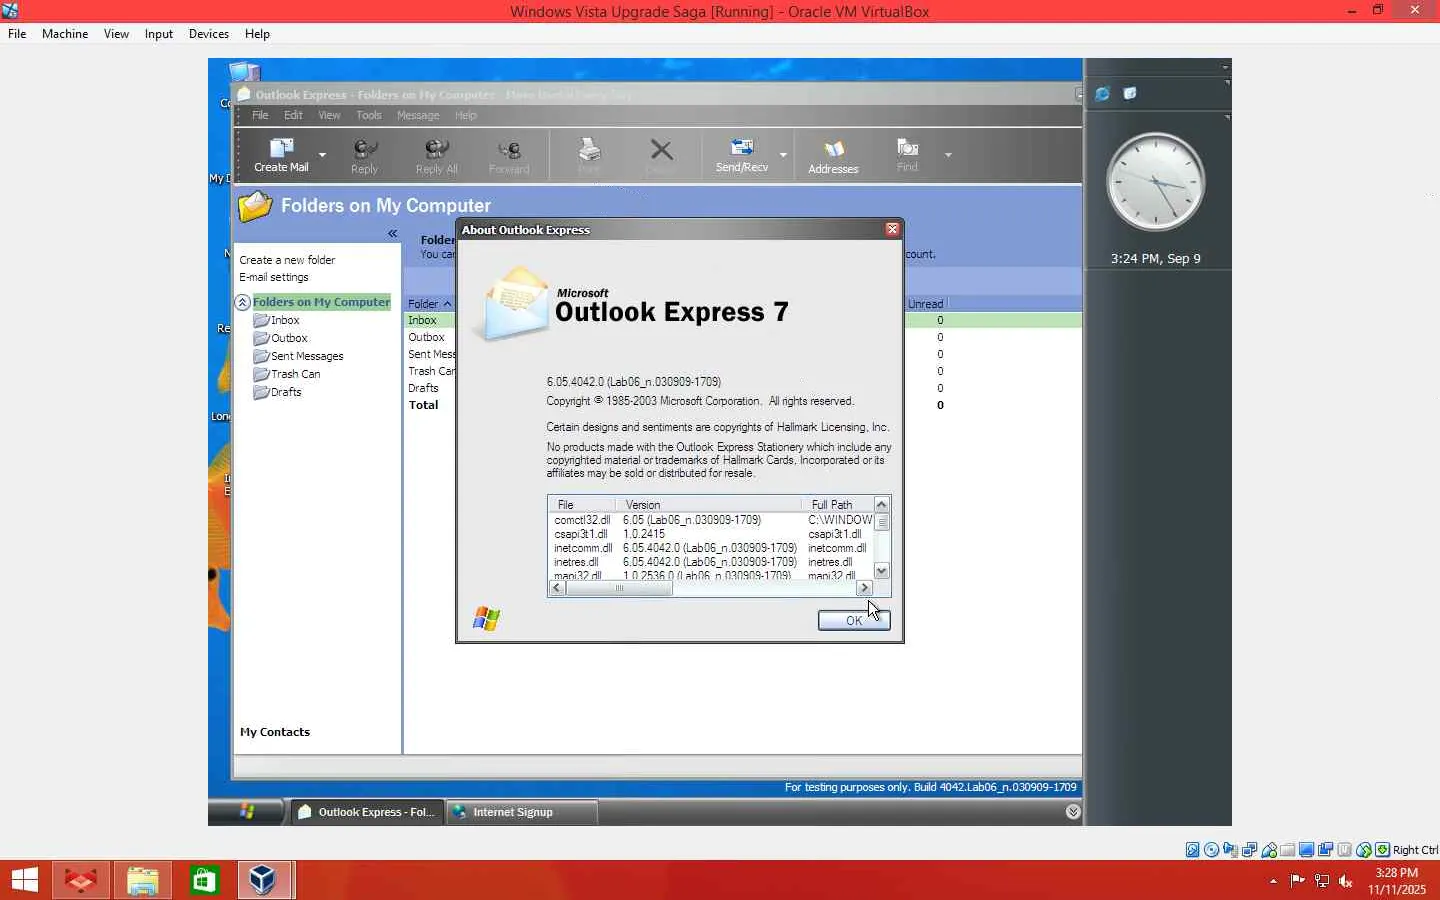The height and width of the screenshot is (900, 1440).
Task: Click the Version column header in file list
Action: [708, 504]
